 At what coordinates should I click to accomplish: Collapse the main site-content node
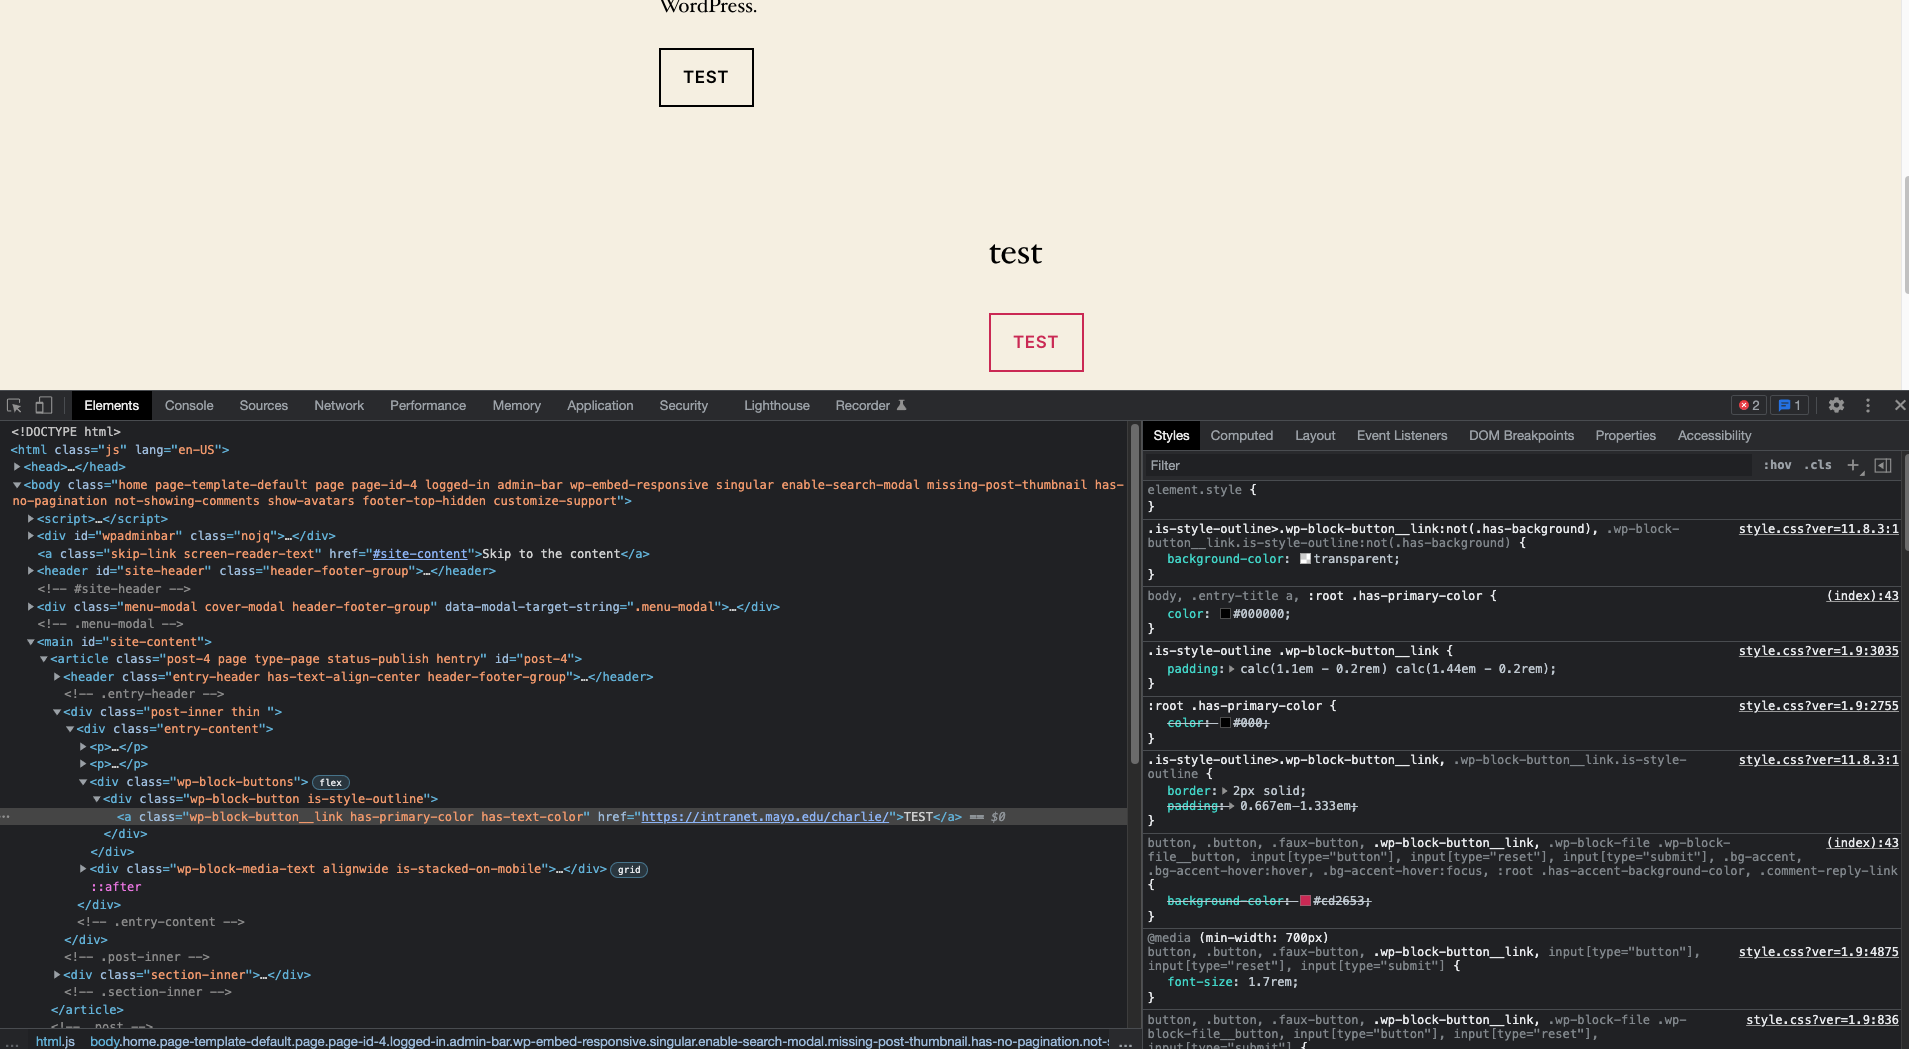pyautogui.click(x=31, y=642)
